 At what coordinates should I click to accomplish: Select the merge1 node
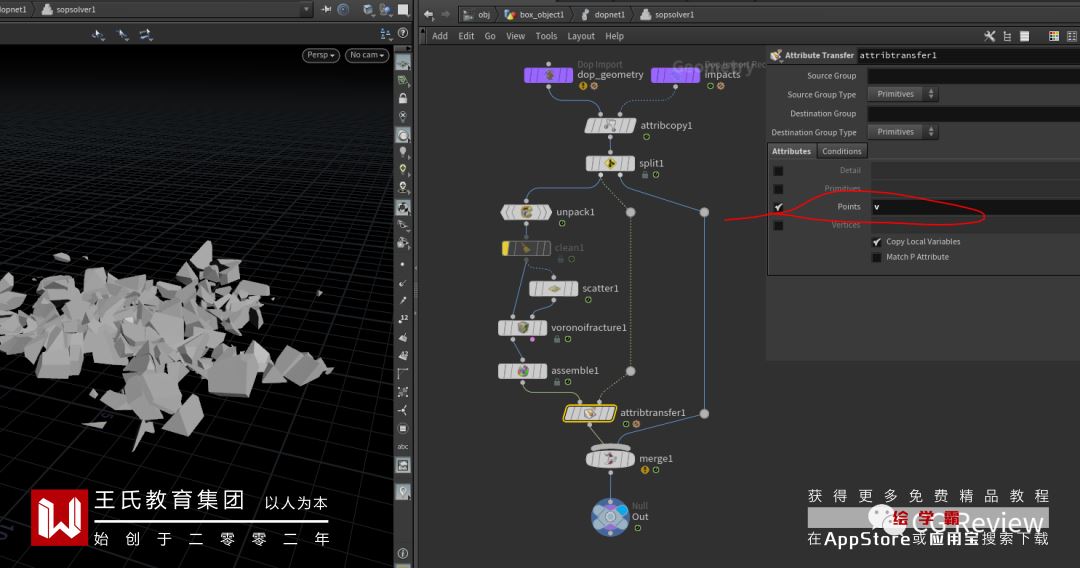point(610,458)
